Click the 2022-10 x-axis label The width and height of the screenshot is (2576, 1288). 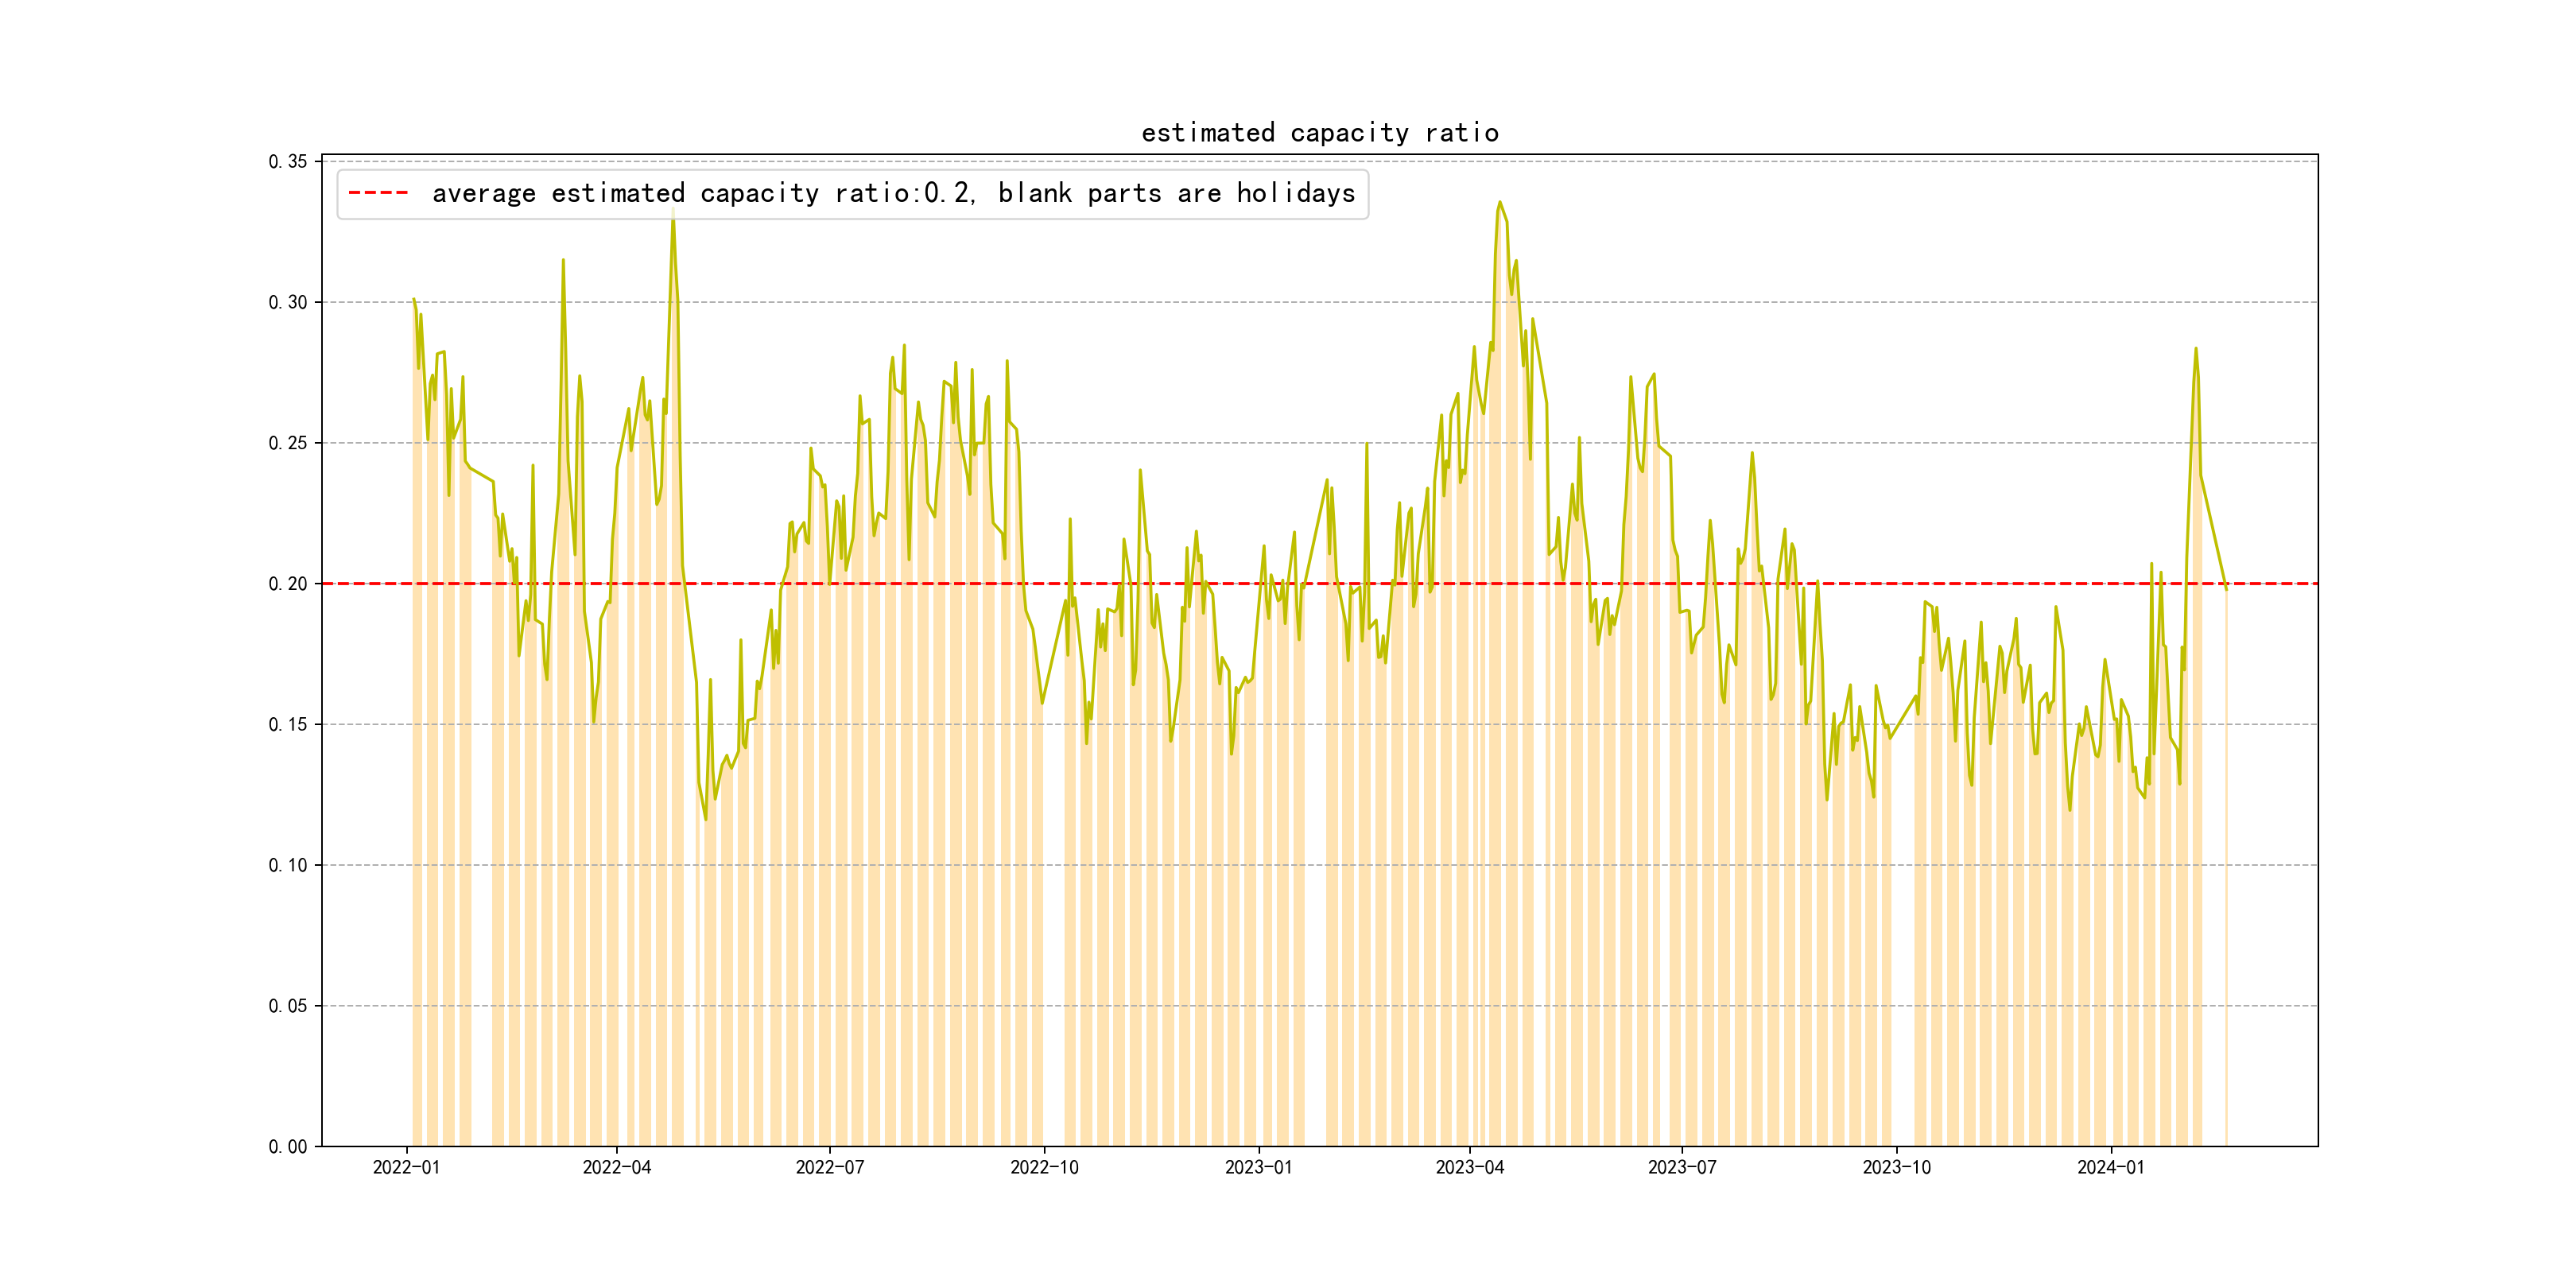[x=1044, y=1167]
